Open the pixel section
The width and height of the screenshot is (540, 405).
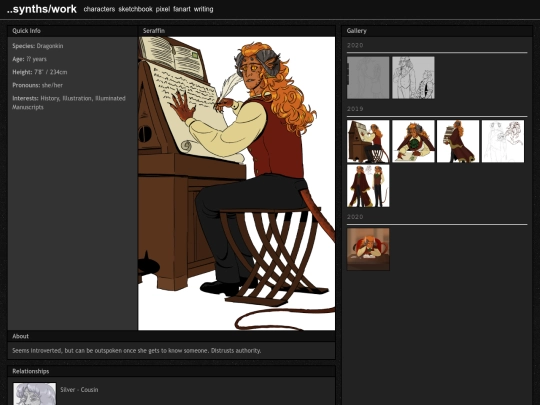click(163, 9)
